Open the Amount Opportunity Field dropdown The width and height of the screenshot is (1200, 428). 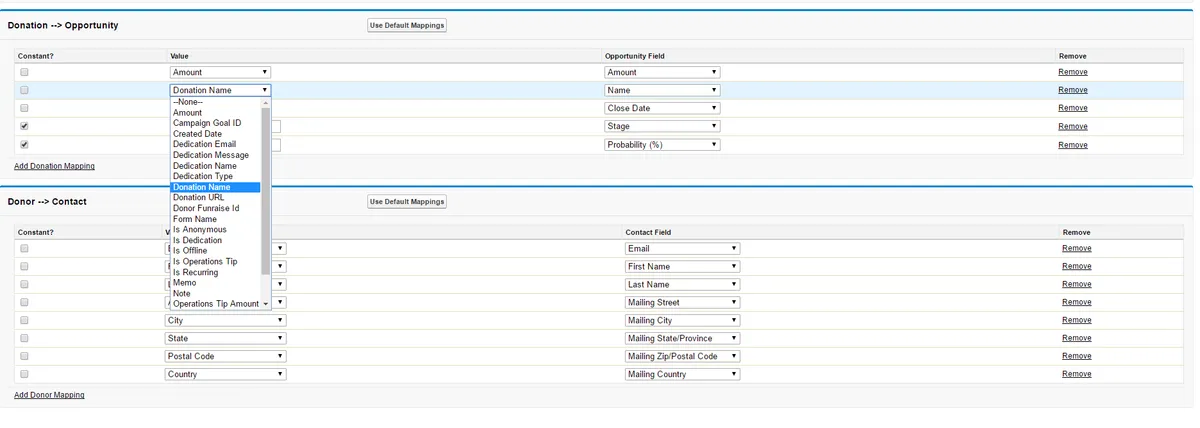click(x=662, y=72)
